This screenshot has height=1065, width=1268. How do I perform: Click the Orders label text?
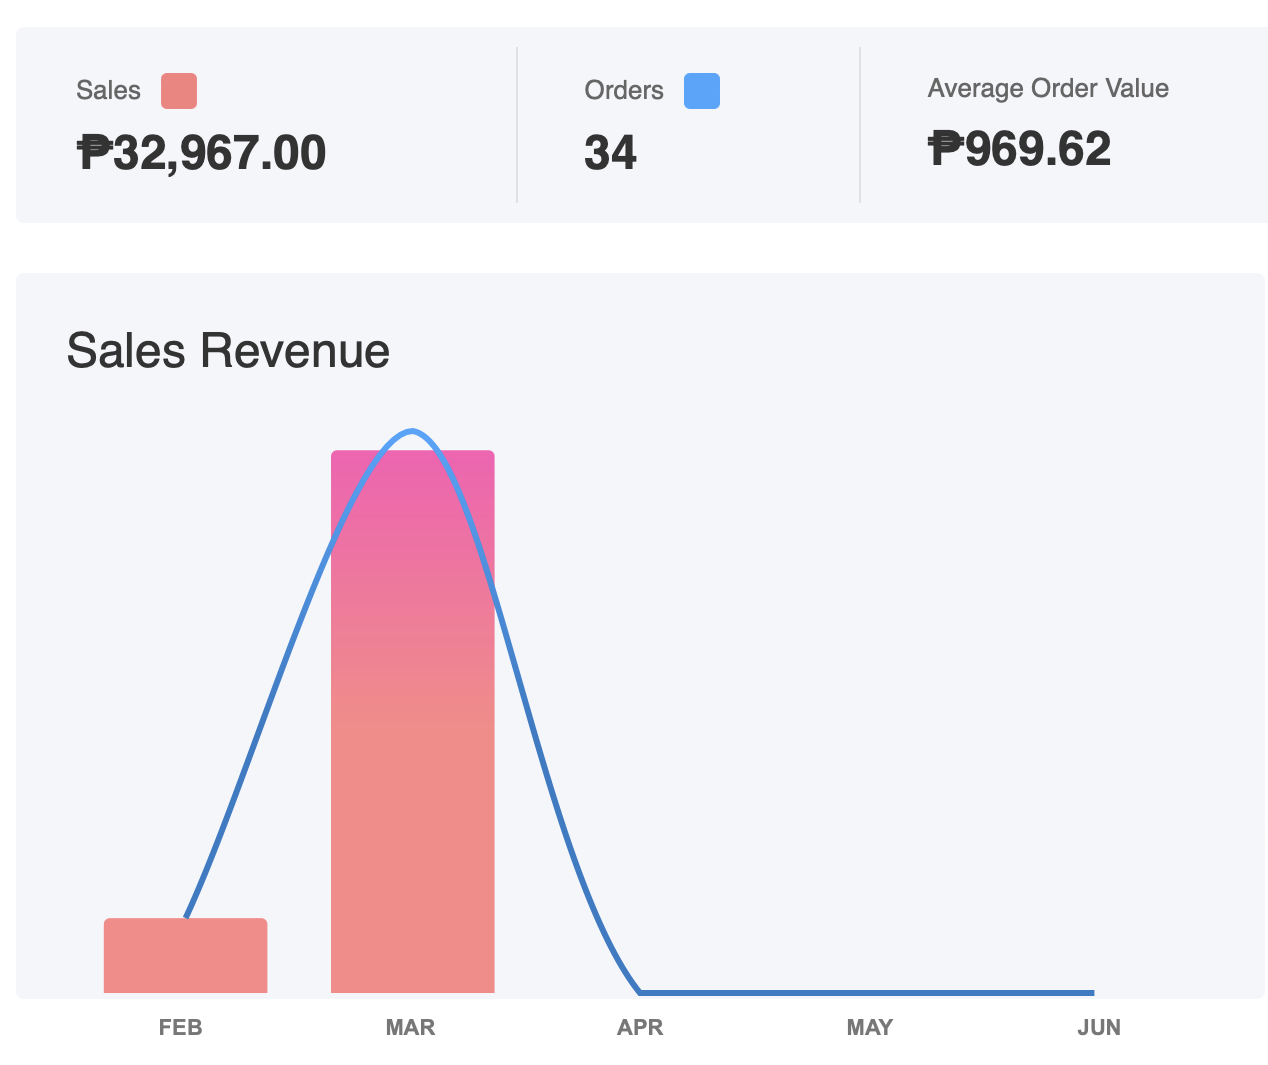tap(624, 91)
